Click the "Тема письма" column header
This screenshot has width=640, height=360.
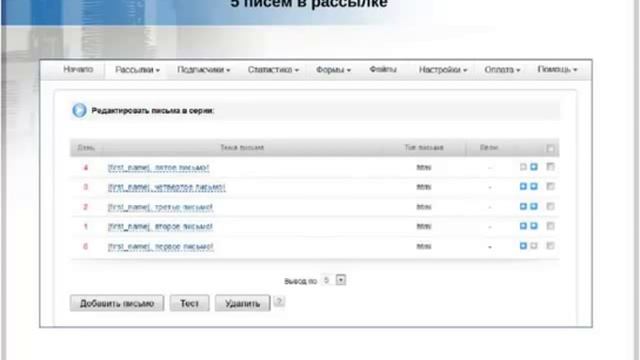click(x=242, y=147)
